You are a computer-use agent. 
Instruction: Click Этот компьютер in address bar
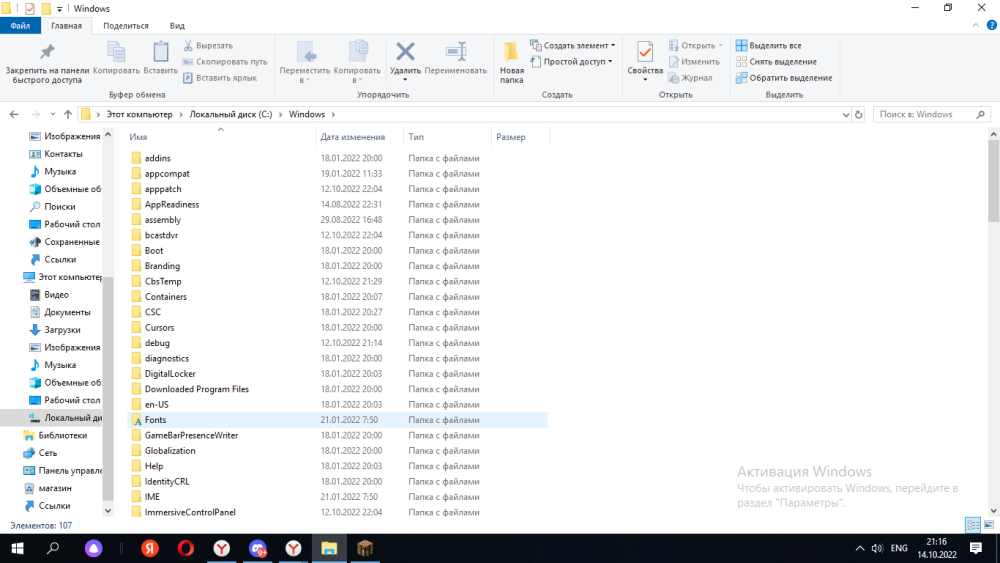pyautogui.click(x=139, y=114)
